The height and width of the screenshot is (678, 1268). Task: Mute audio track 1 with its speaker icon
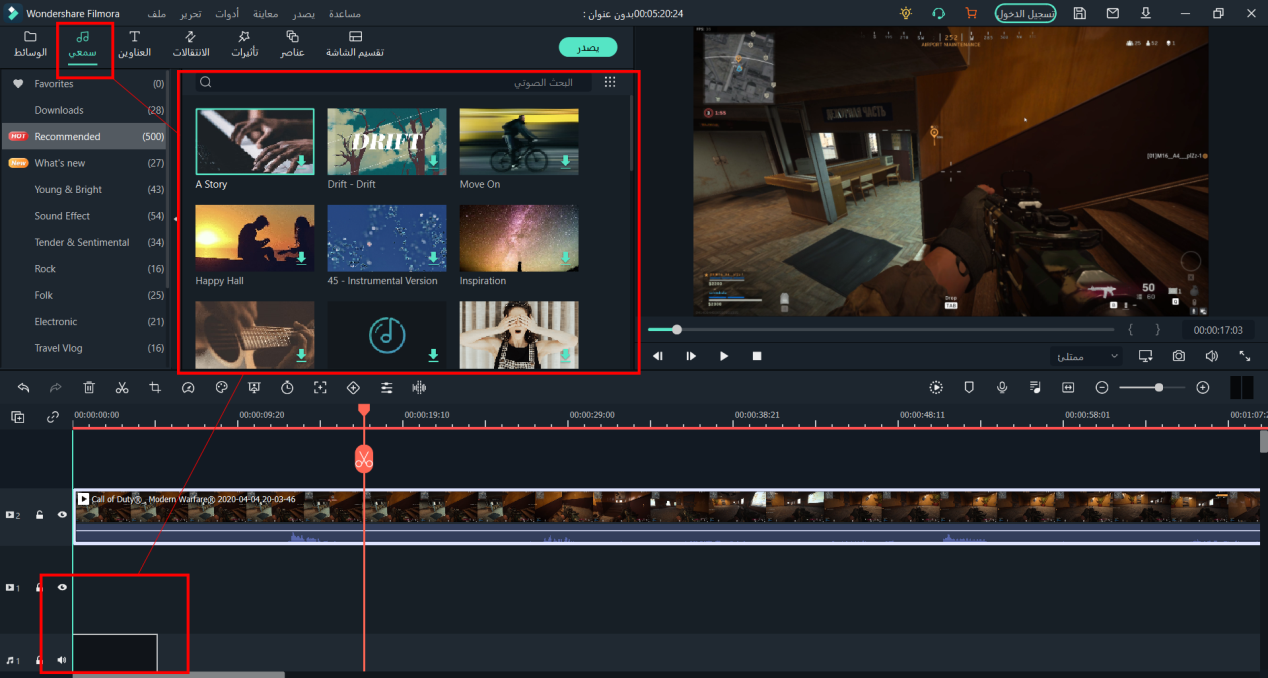(62, 660)
